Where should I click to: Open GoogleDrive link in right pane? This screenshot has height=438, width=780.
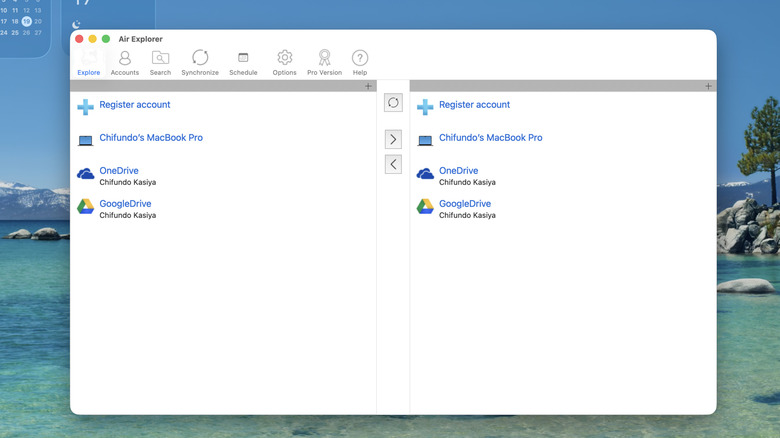[465, 204]
